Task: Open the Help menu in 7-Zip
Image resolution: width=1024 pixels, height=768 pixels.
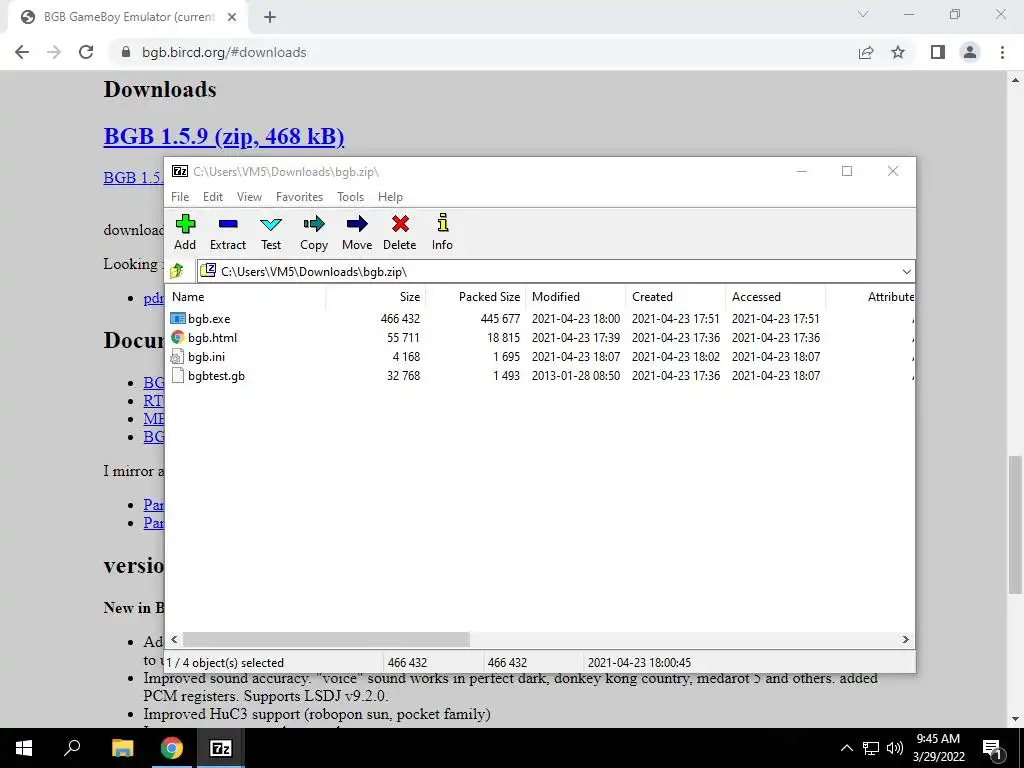Action: (x=390, y=197)
